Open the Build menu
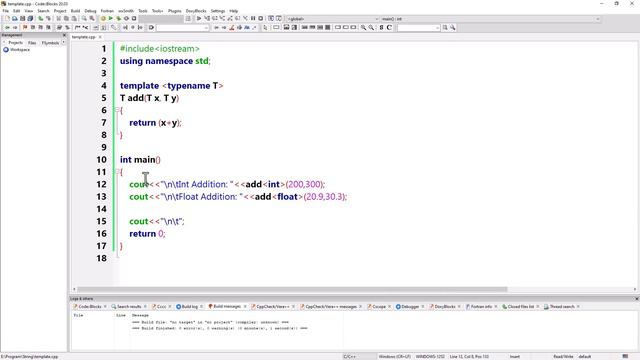 76,11
